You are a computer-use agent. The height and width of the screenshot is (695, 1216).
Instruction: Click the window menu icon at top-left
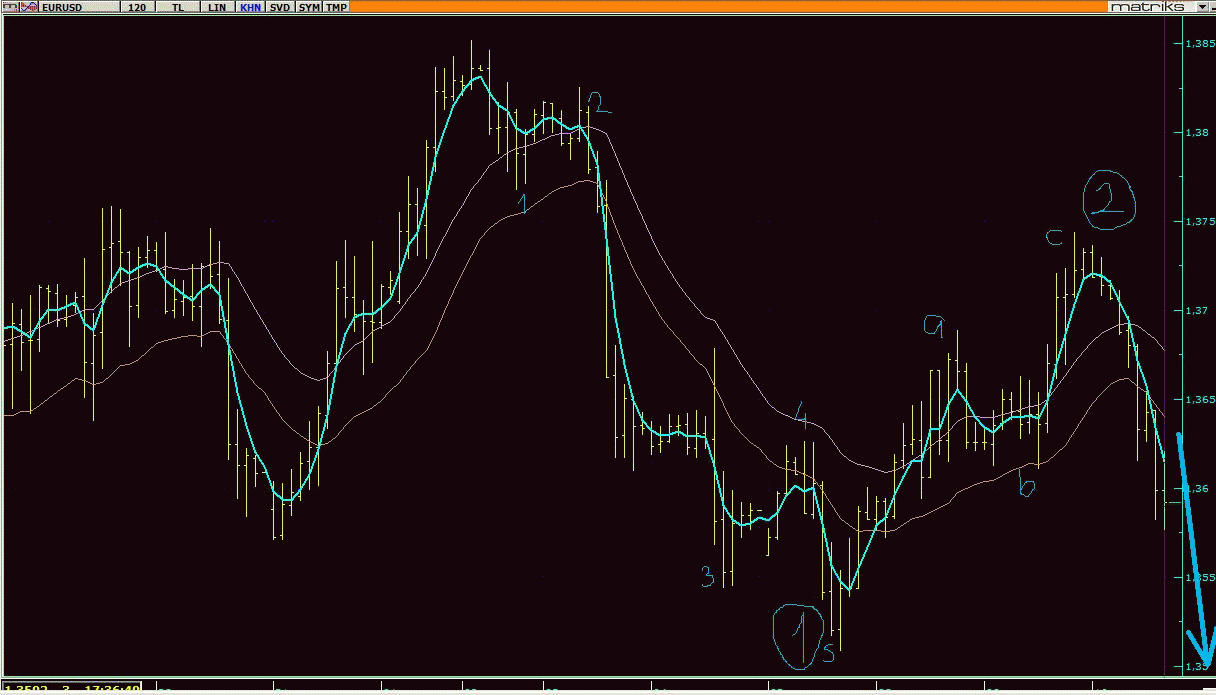coord(9,7)
